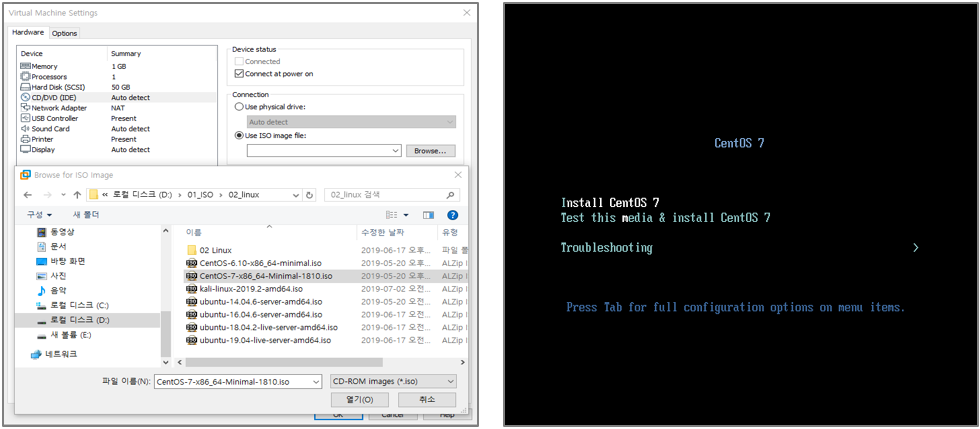Enable Connect at power on checkbox
980x429 pixels.
[239, 74]
